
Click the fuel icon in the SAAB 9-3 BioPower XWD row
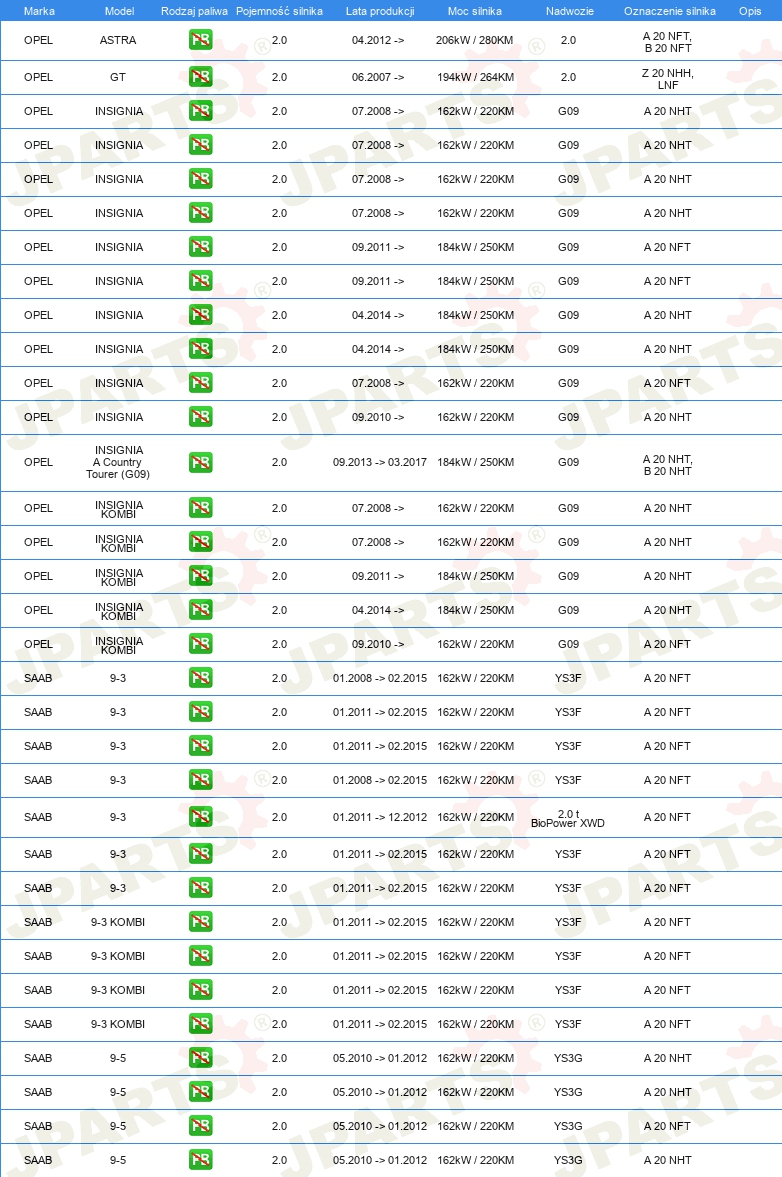tap(200, 817)
